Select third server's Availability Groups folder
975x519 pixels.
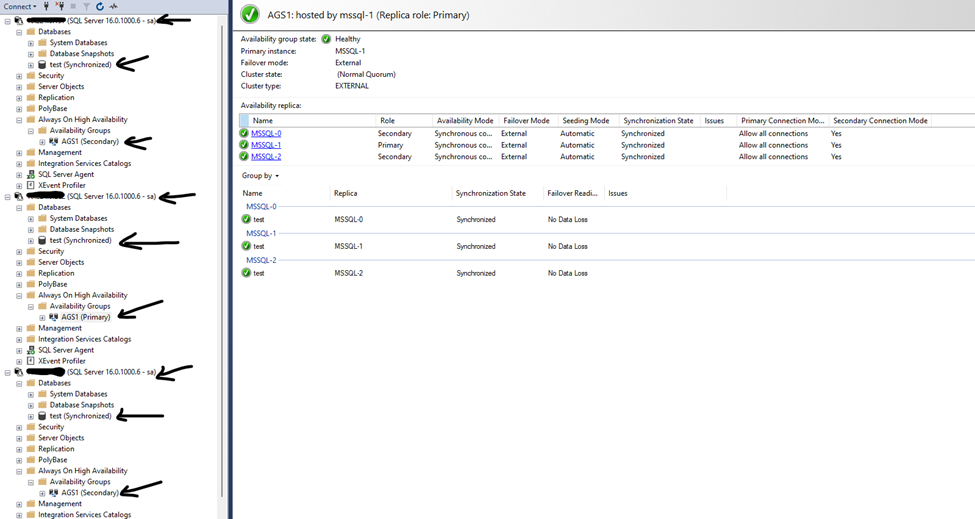click(x=80, y=482)
